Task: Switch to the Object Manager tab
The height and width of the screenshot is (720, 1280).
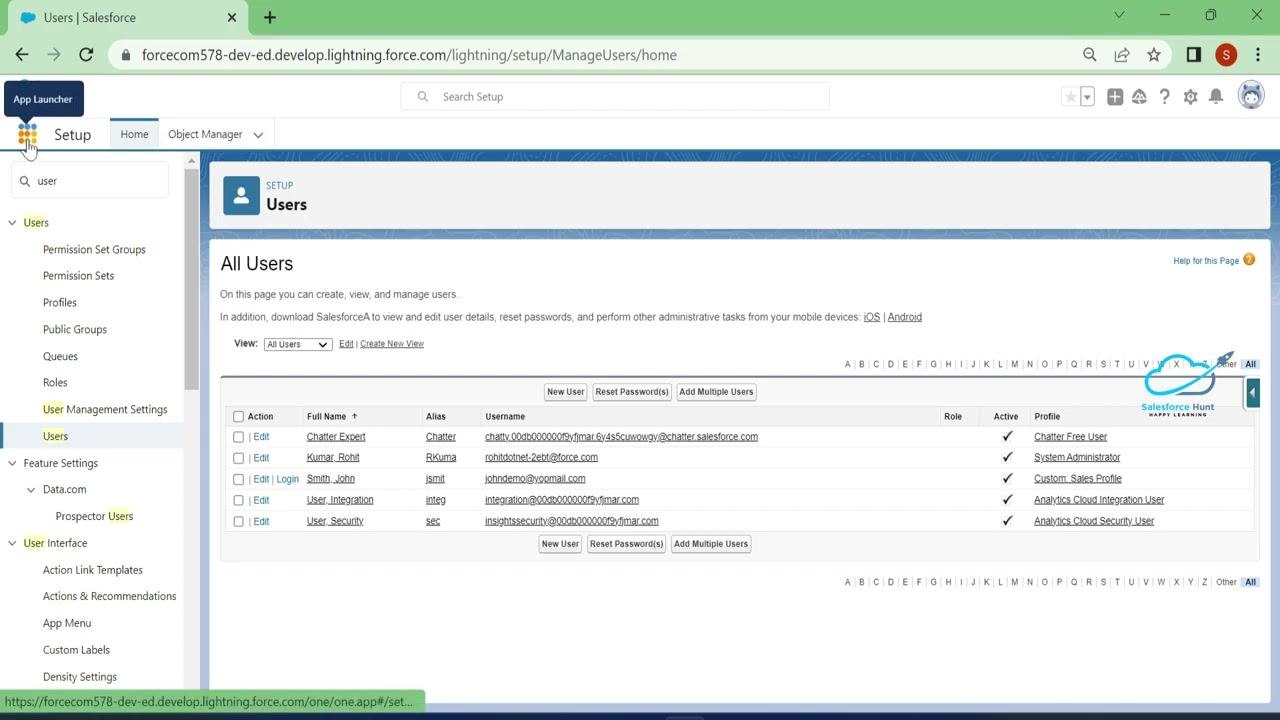Action: [205, 134]
